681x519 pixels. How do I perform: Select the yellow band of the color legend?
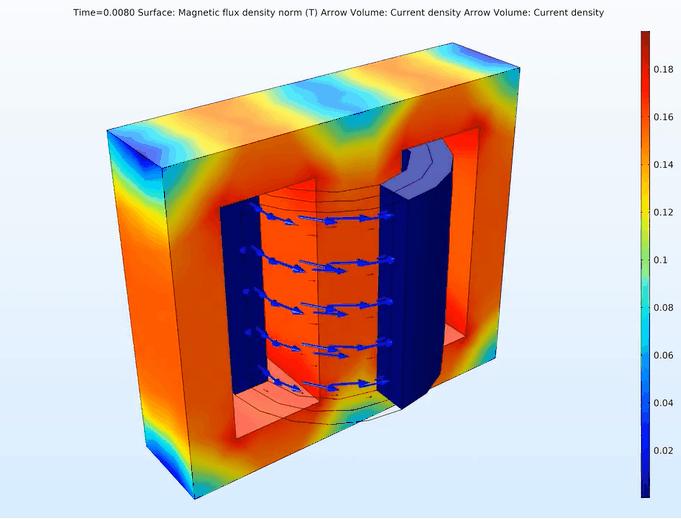pyautogui.click(x=646, y=215)
